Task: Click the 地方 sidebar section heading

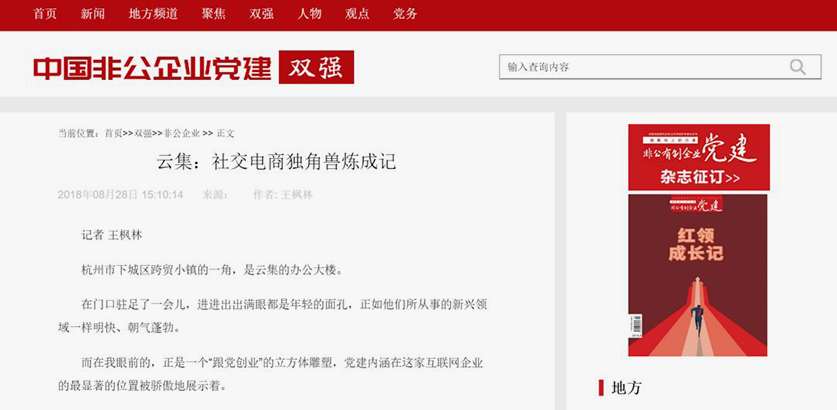Action: click(x=626, y=388)
